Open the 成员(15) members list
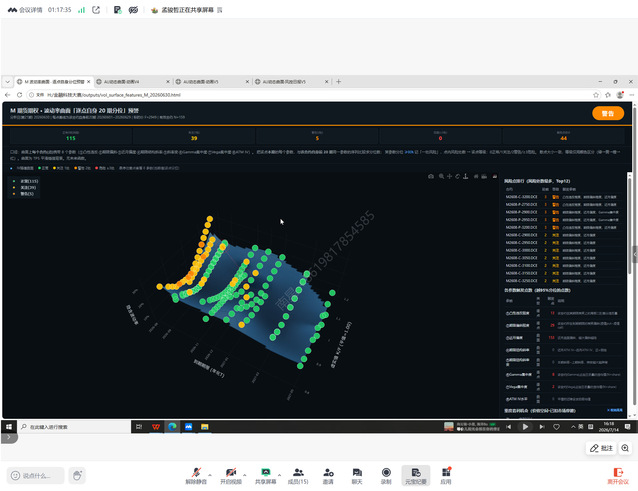 298,476
